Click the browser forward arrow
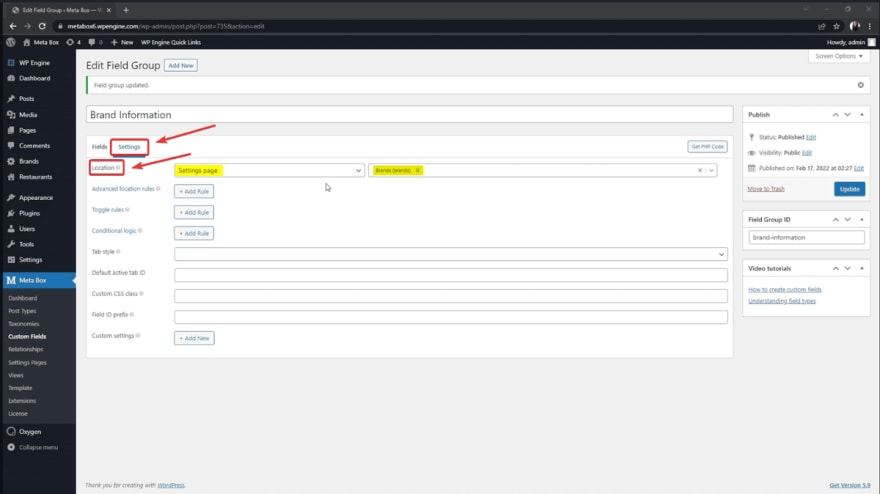The height and width of the screenshot is (494, 880). [x=28, y=26]
